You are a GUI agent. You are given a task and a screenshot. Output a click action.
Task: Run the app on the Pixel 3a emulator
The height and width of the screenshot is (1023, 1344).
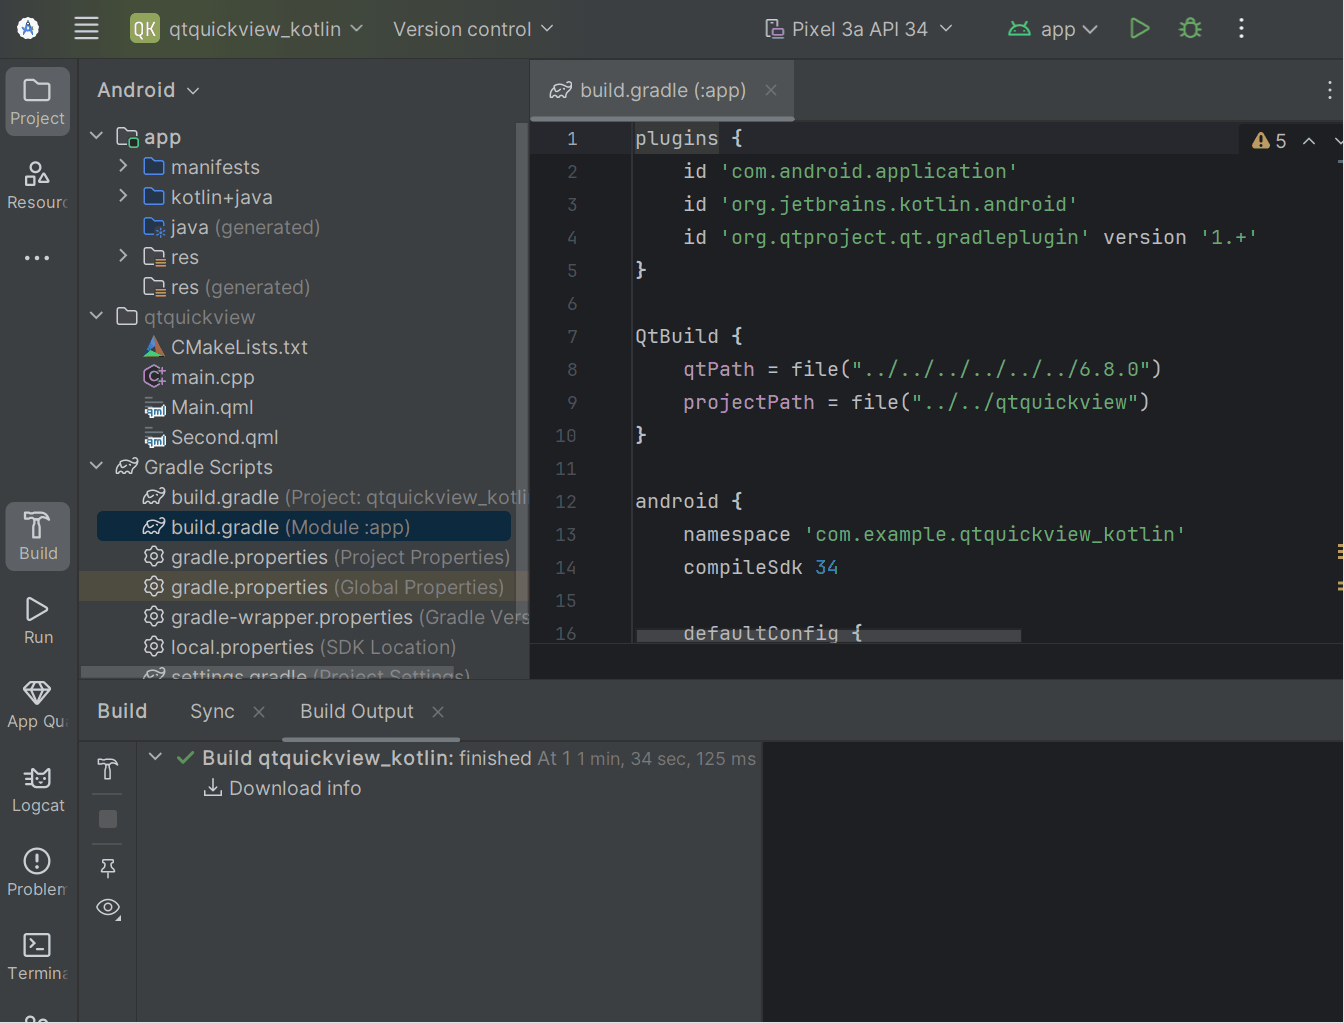click(x=1139, y=28)
